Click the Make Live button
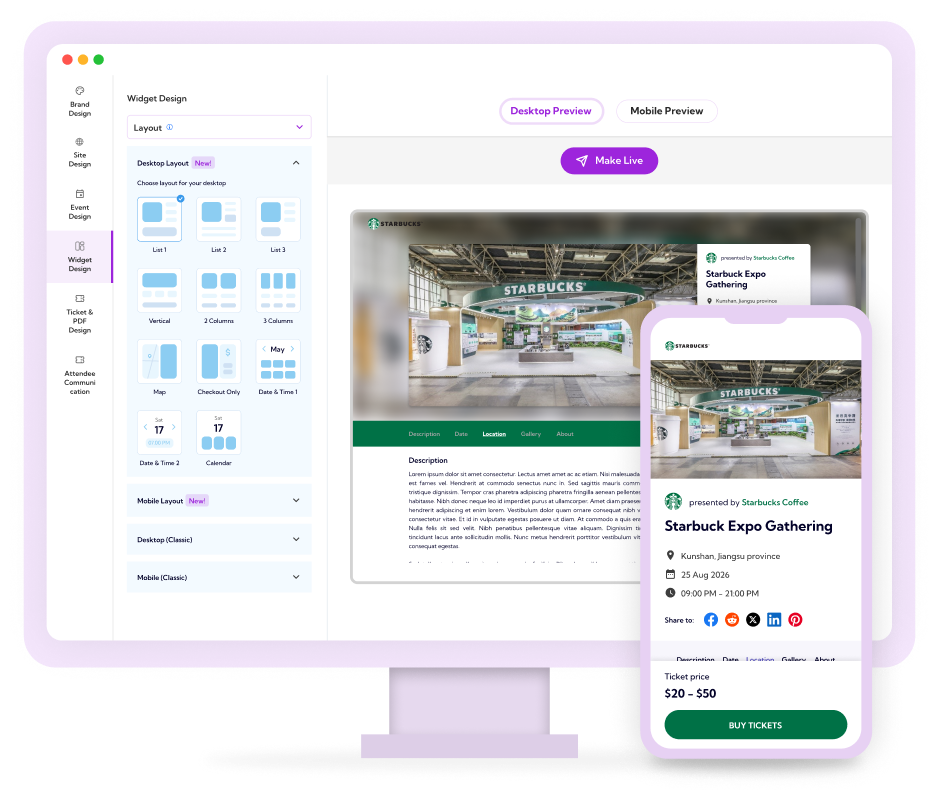The width and height of the screenshot is (939, 795). point(609,160)
